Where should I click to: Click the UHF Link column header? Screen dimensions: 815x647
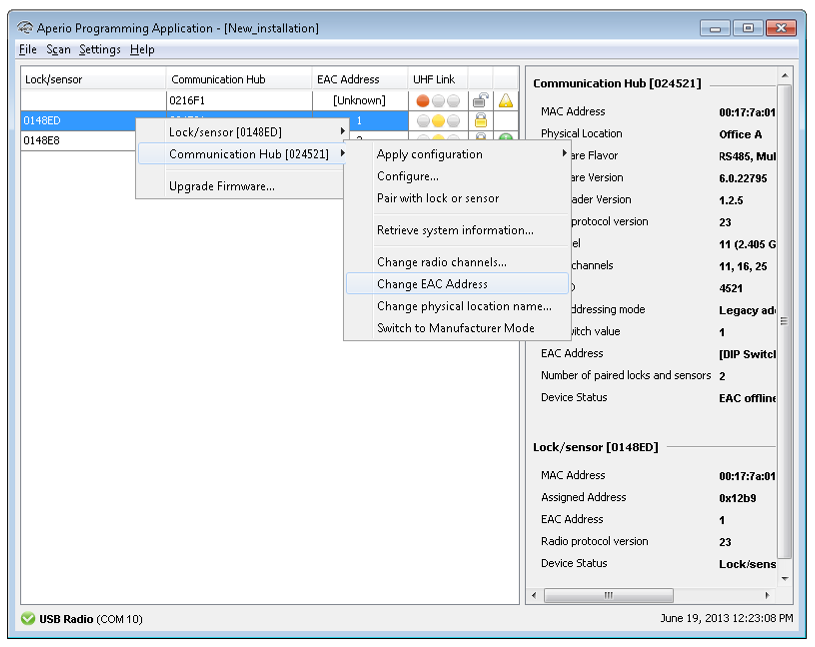[x=438, y=79]
